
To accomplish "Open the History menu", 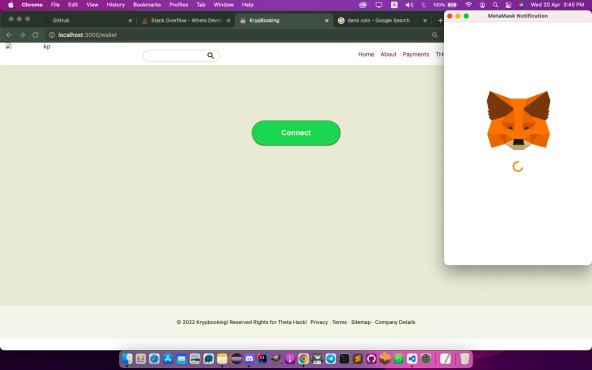I will [116, 5].
